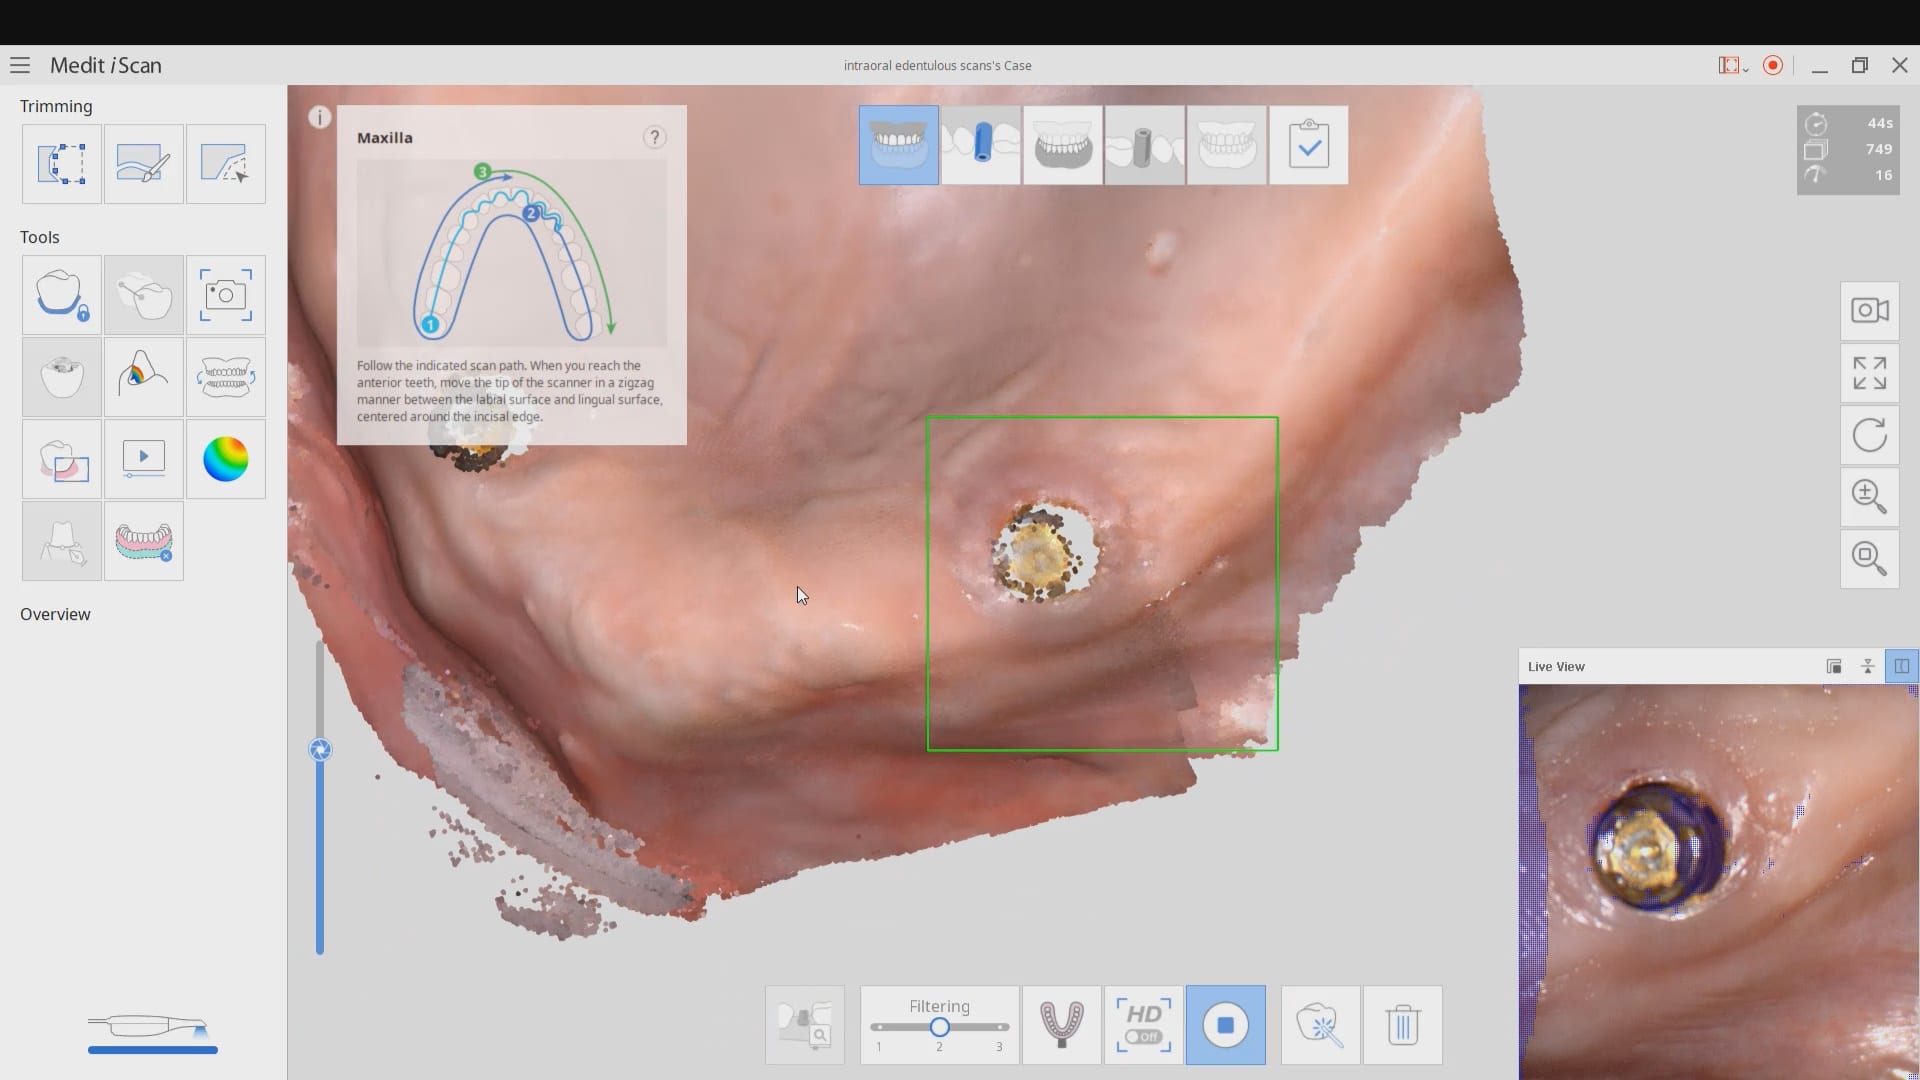Screen dimensions: 1920x1080
Task: Click the rainbow color map tool
Action: (226, 459)
